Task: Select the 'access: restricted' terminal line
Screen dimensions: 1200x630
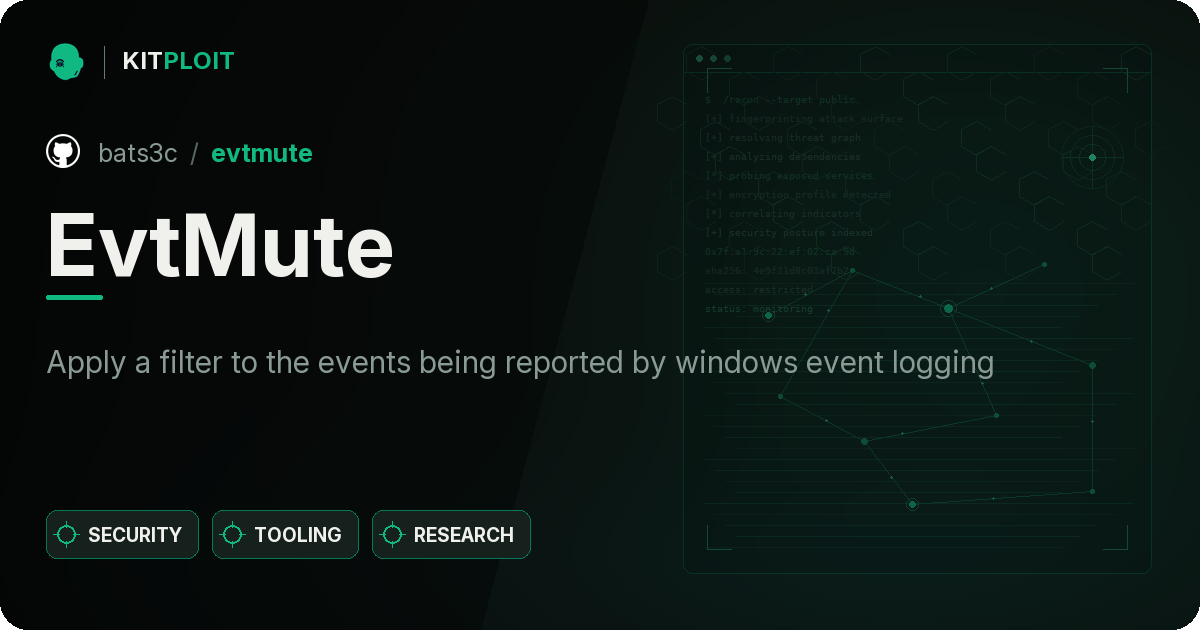Action: pyautogui.click(x=758, y=289)
